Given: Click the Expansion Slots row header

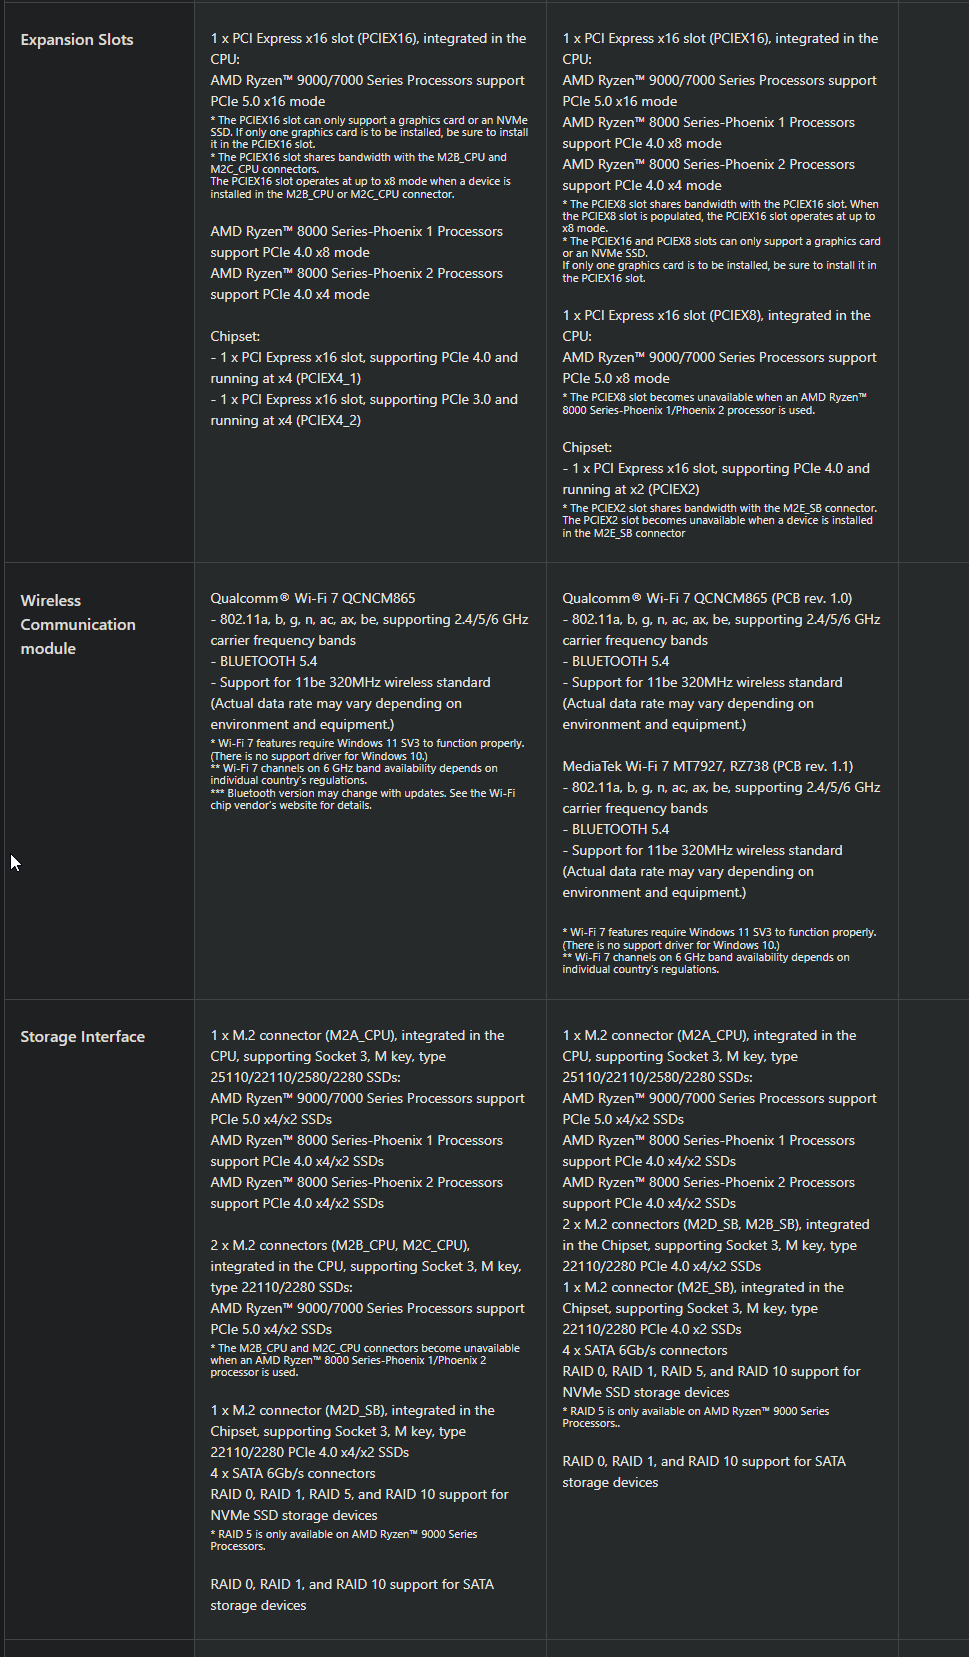Looking at the screenshot, I should point(77,40).
